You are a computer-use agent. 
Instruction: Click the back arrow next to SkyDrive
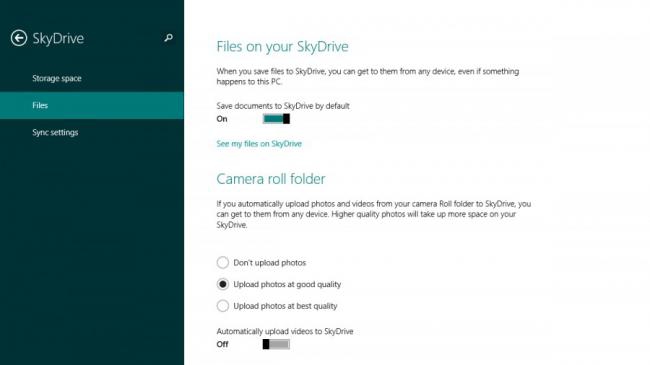click(x=19, y=38)
